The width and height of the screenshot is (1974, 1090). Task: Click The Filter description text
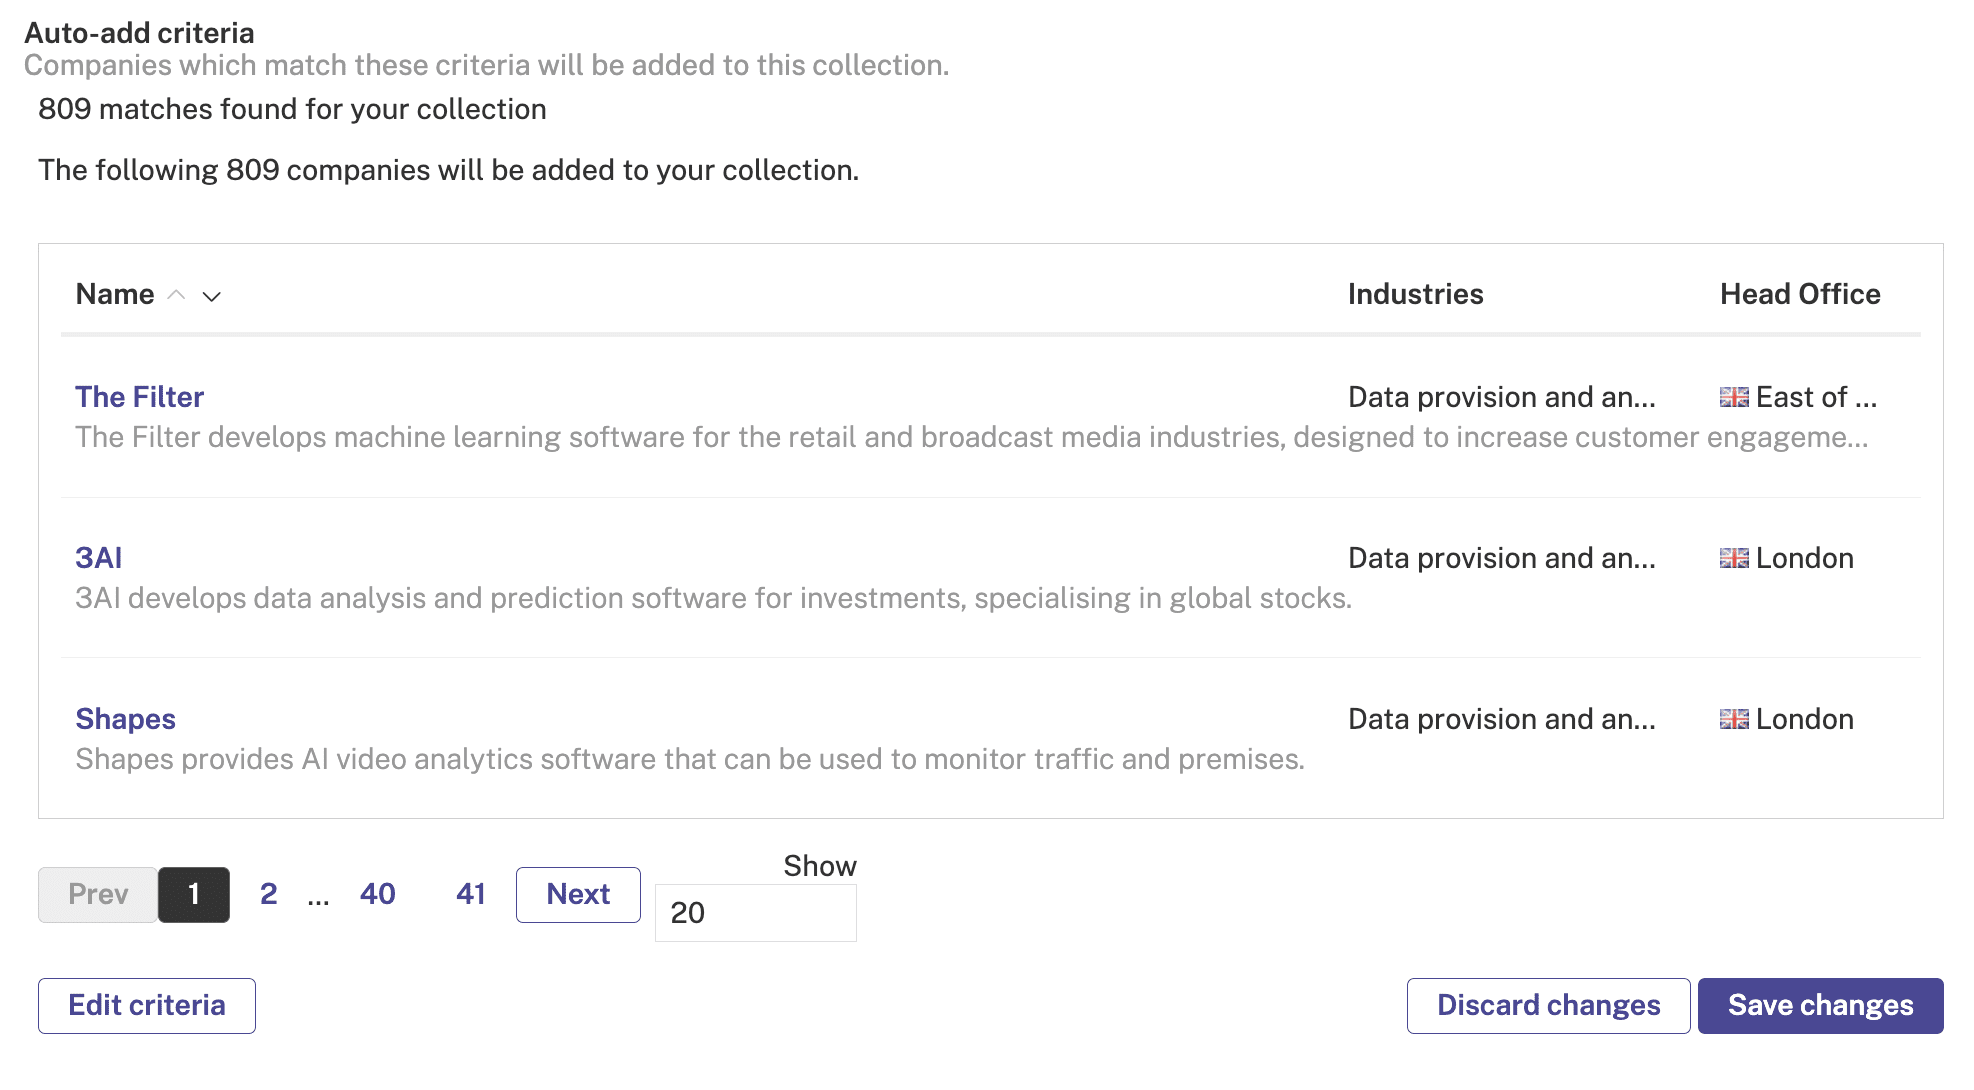pos(971,437)
